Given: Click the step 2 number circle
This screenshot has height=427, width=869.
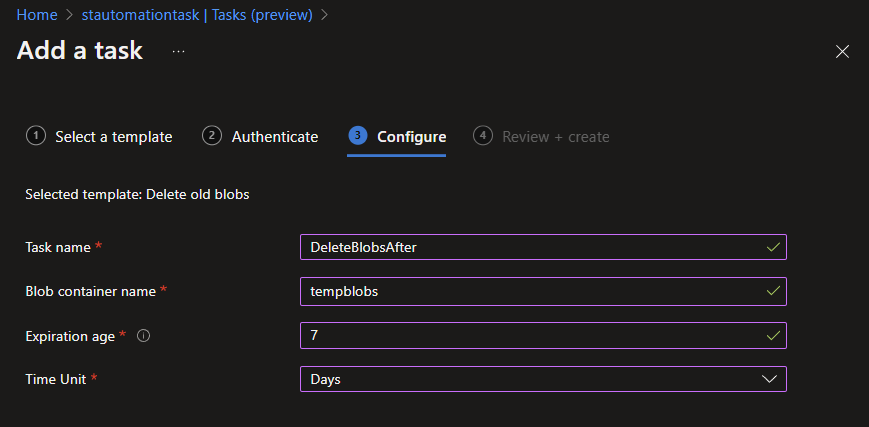Looking at the screenshot, I should (211, 136).
